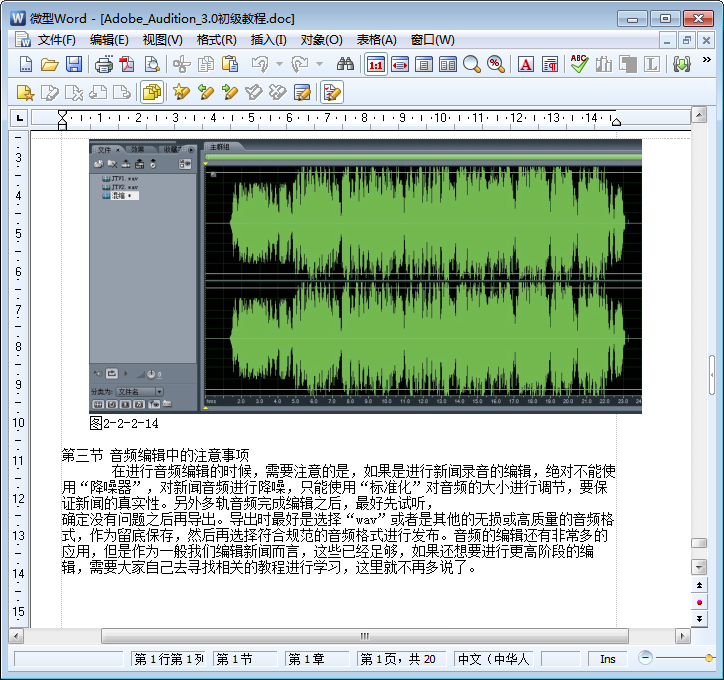Click the vertical scrollbar down arrow
The width and height of the screenshot is (724, 680).
pos(699,567)
